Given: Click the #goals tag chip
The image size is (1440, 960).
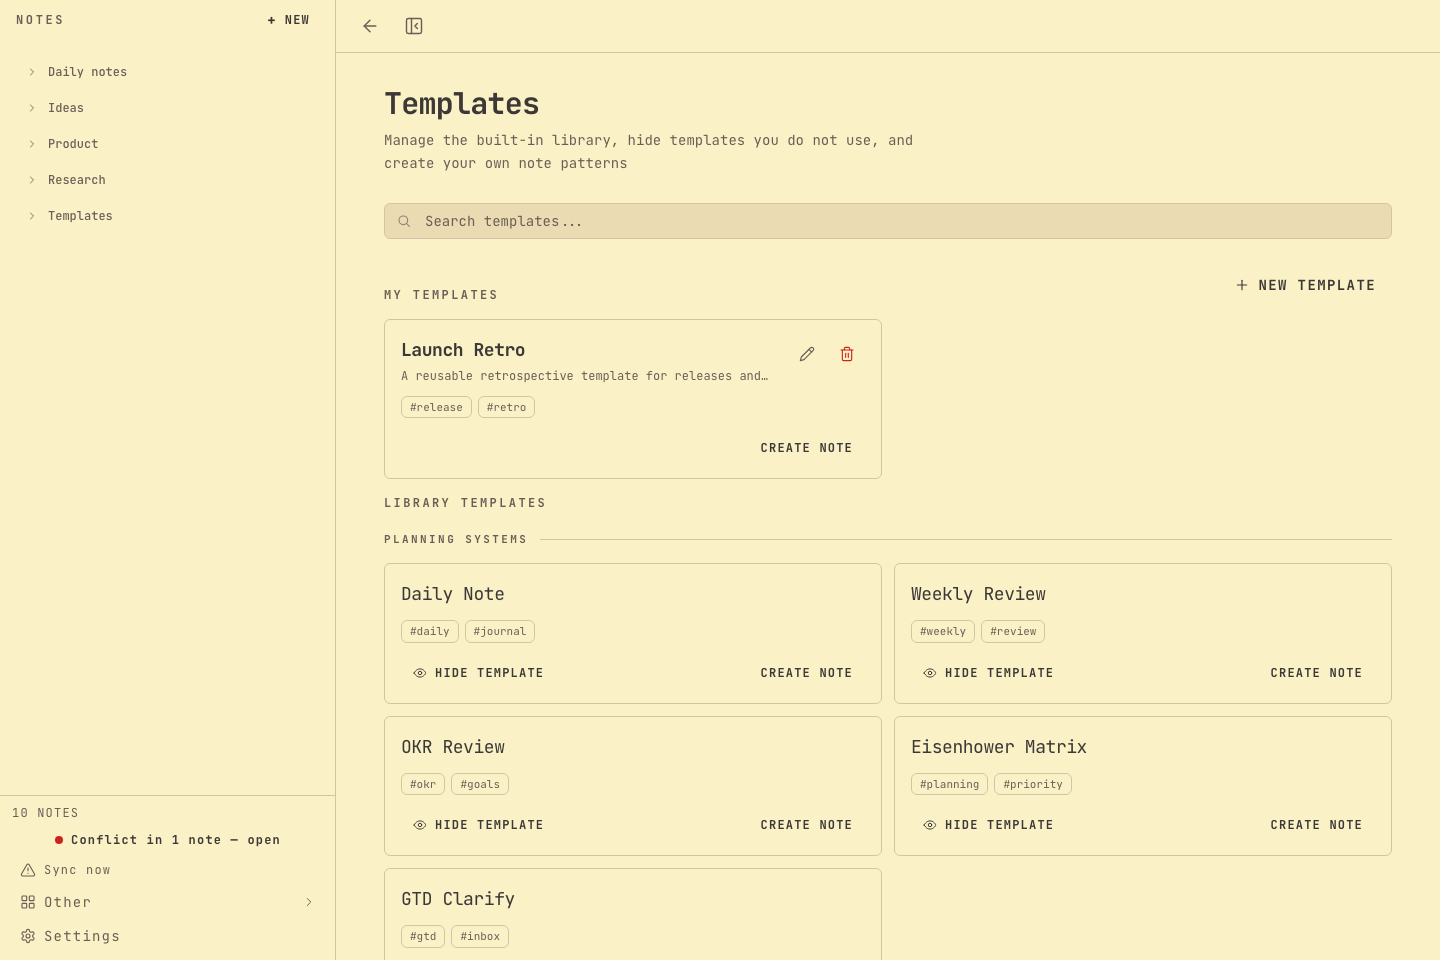Looking at the screenshot, I should [480, 784].
